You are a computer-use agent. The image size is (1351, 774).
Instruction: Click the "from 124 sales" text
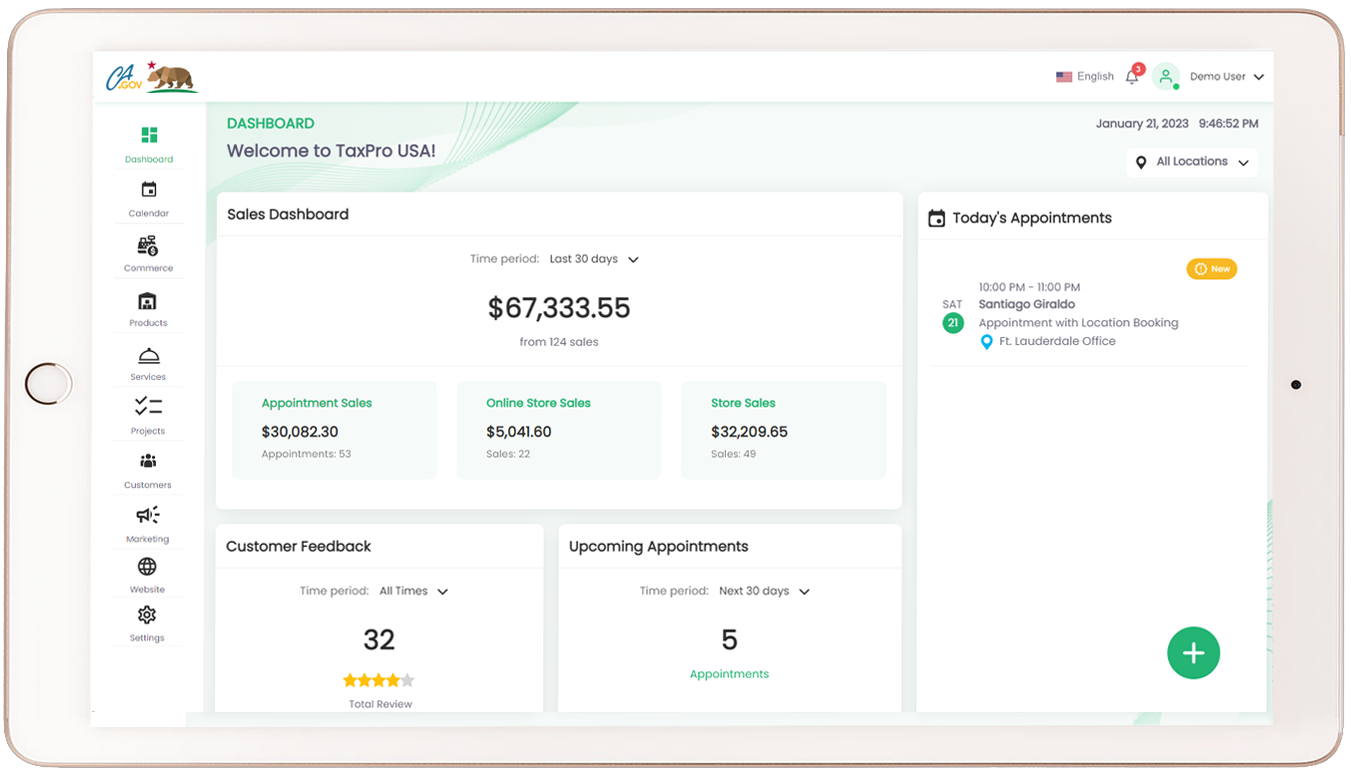point(559,342)
